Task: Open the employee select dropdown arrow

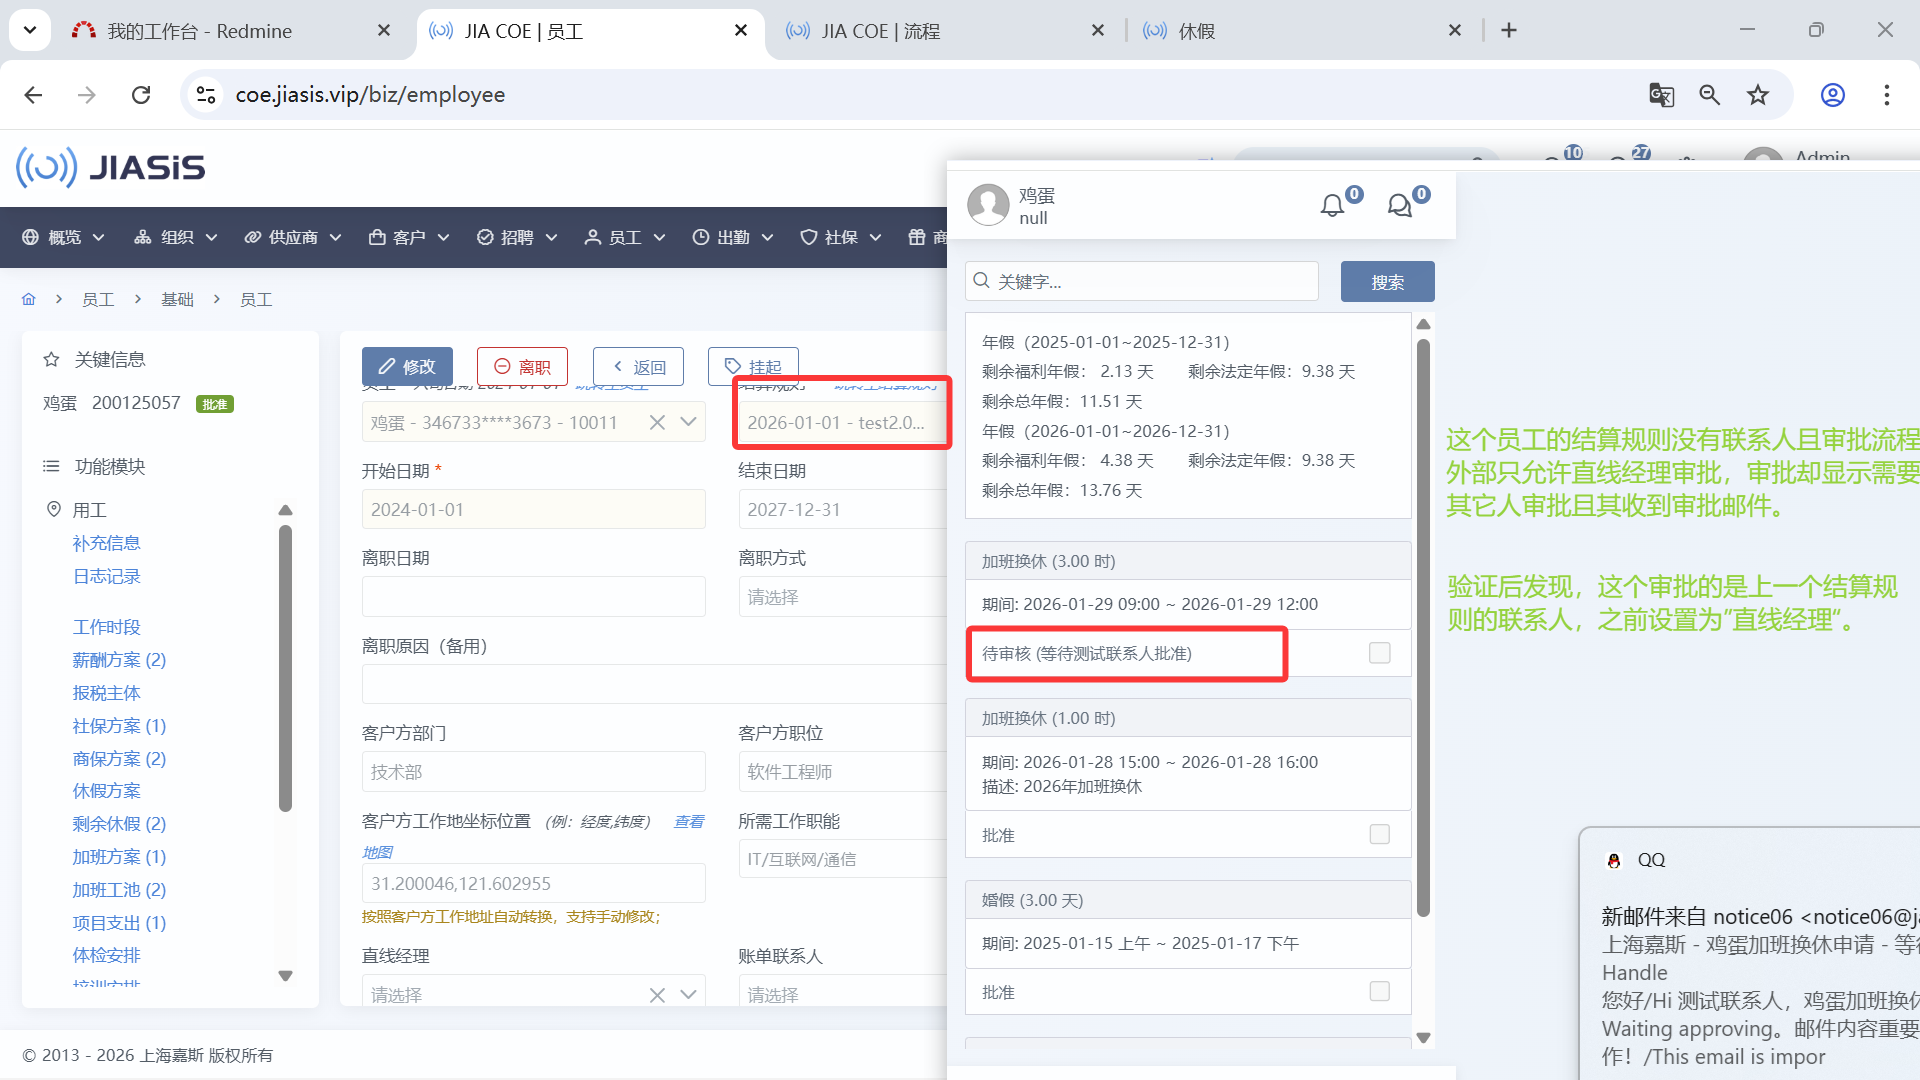Action: (688, 422)
